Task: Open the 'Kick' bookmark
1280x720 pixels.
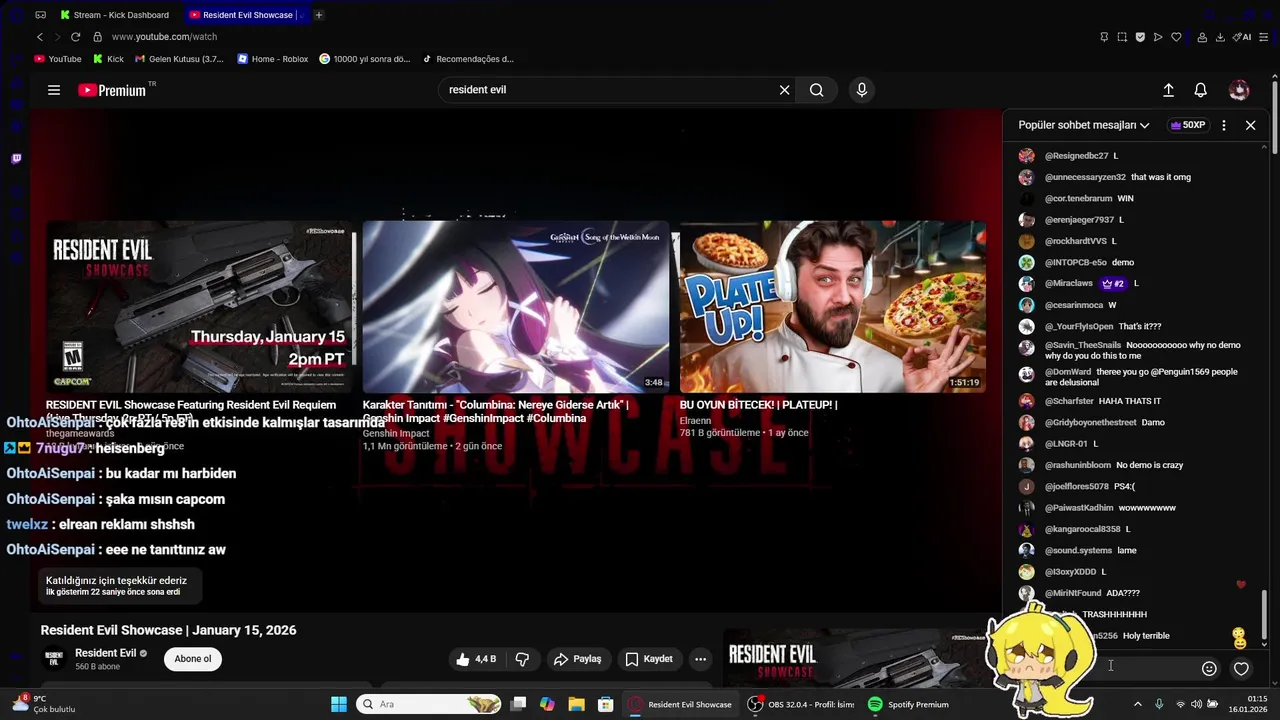Action: coord(108,59)
